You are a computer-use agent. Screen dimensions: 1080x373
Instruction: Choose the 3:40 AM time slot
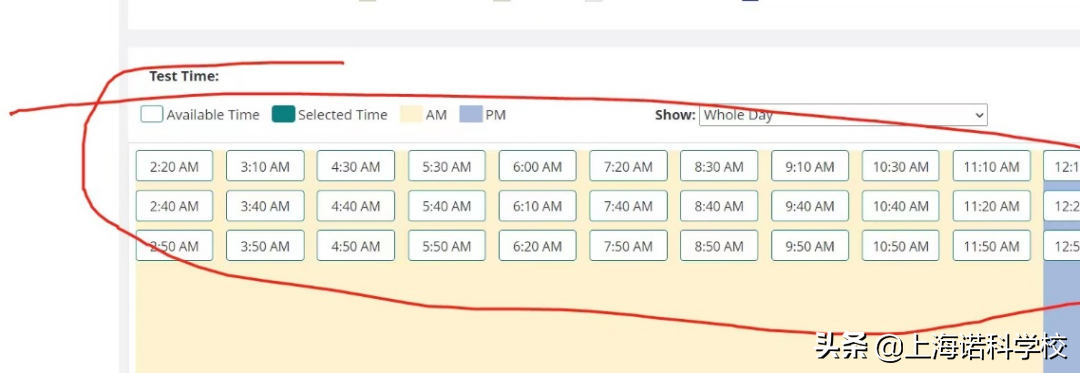pyautogui.click(x=265, y=206)
